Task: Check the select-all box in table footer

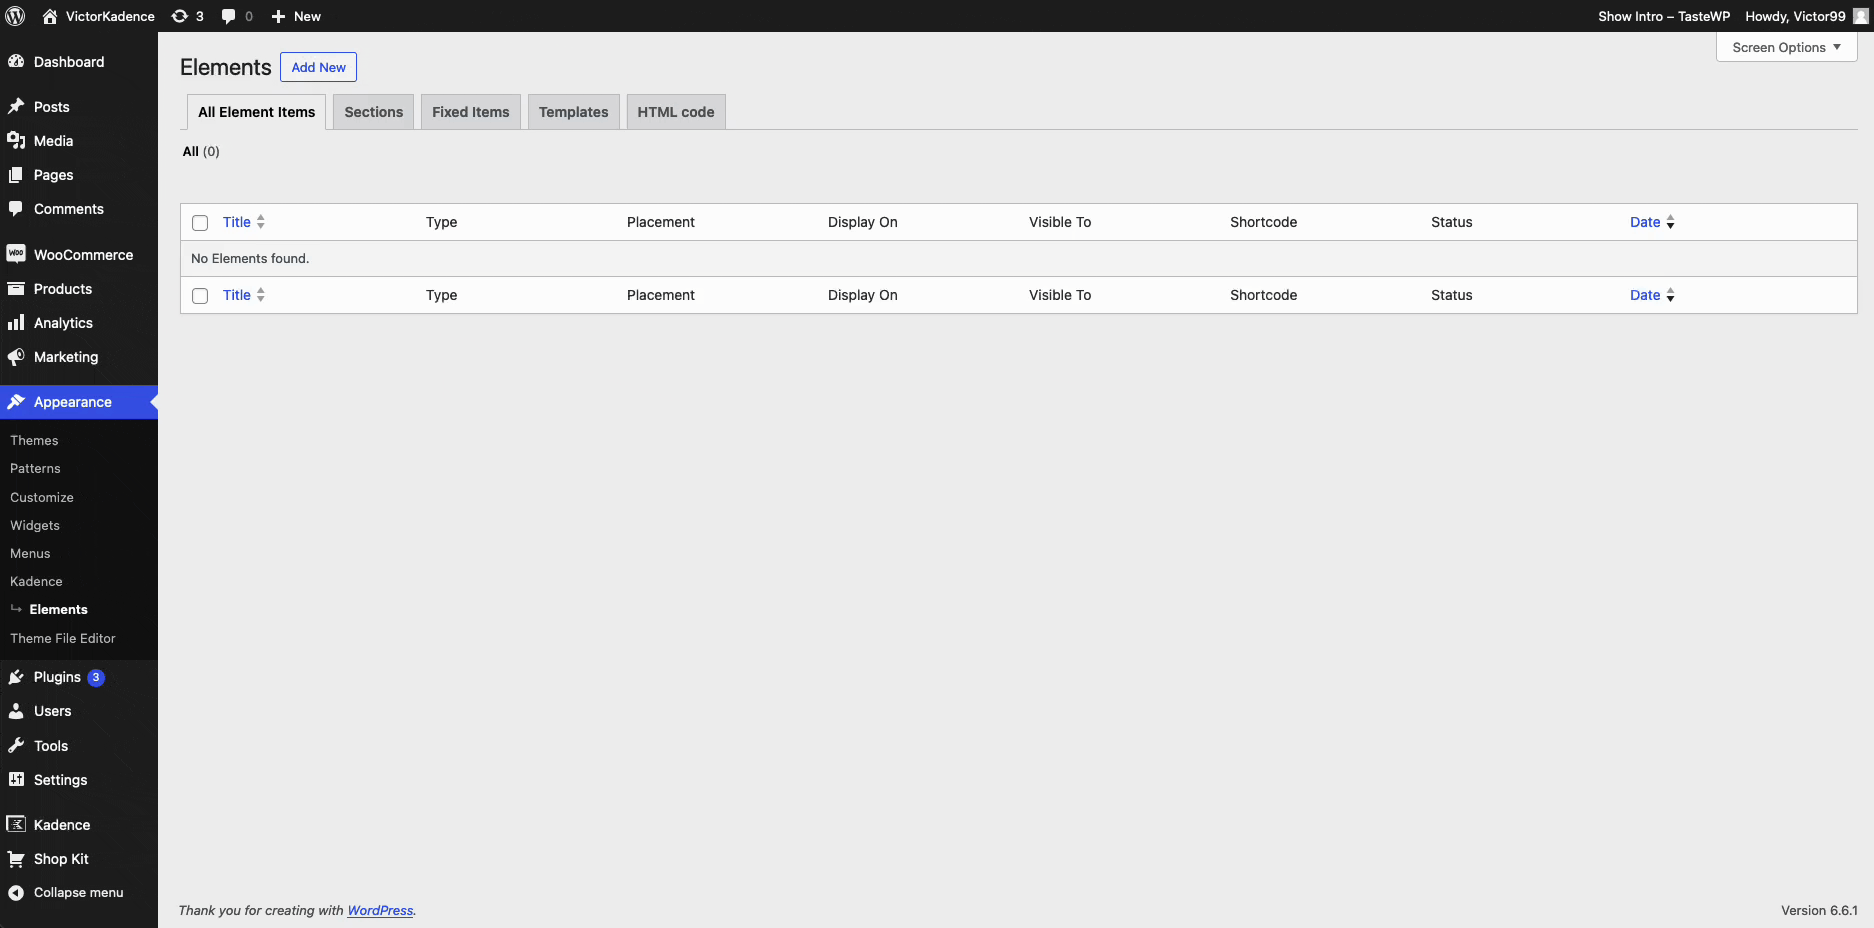Action: [200, 296]
